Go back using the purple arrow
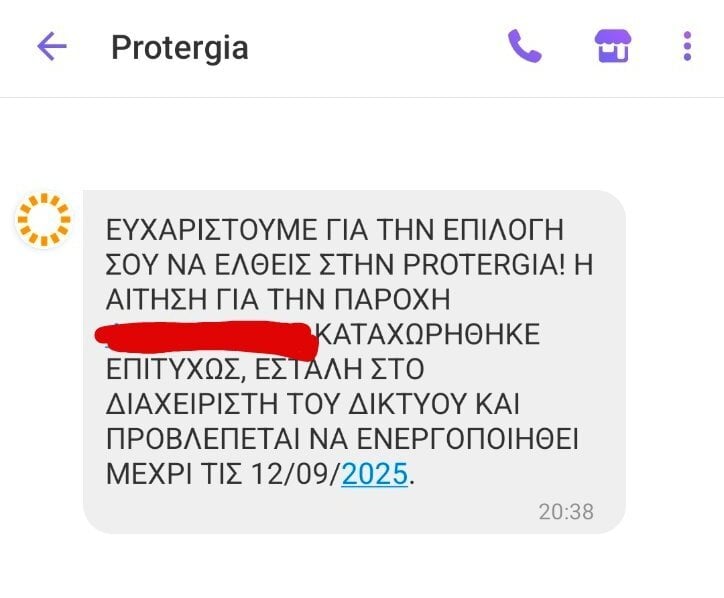This screenshot has height=598, width=724. pyautogui.click(x=52, y=46)
